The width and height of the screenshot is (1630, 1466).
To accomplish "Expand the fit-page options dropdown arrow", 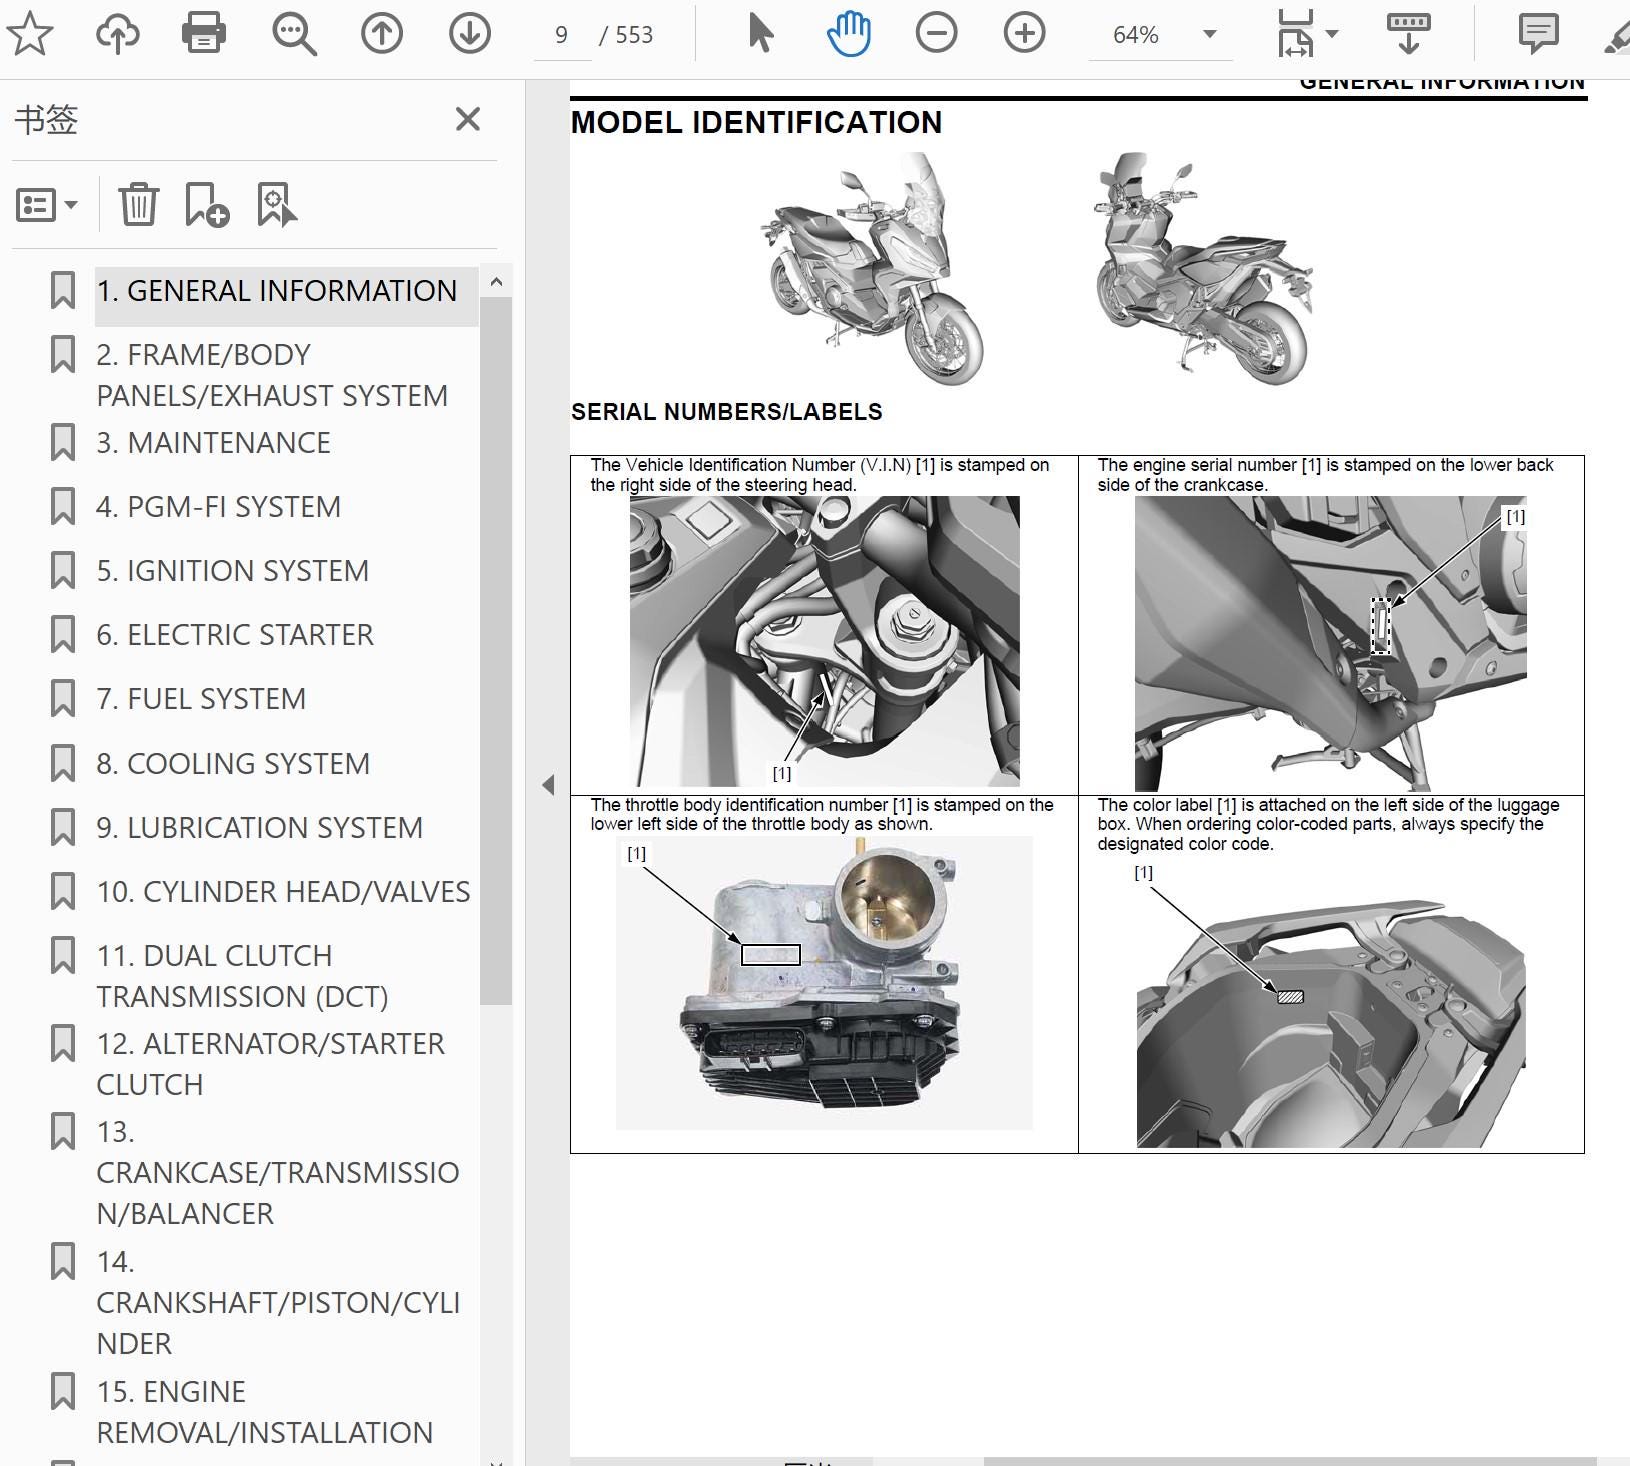I will click(x=1332, y=34).
